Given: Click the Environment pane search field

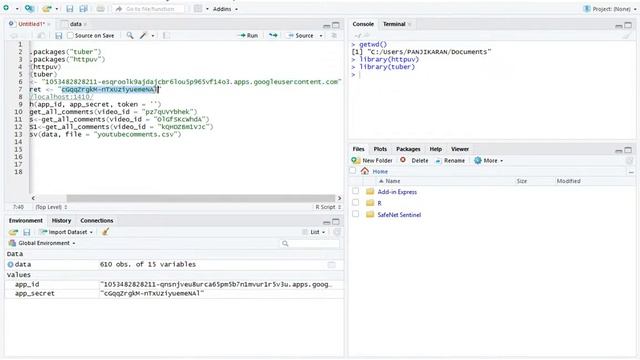Looking at the screenshot, I should [310, 244].
